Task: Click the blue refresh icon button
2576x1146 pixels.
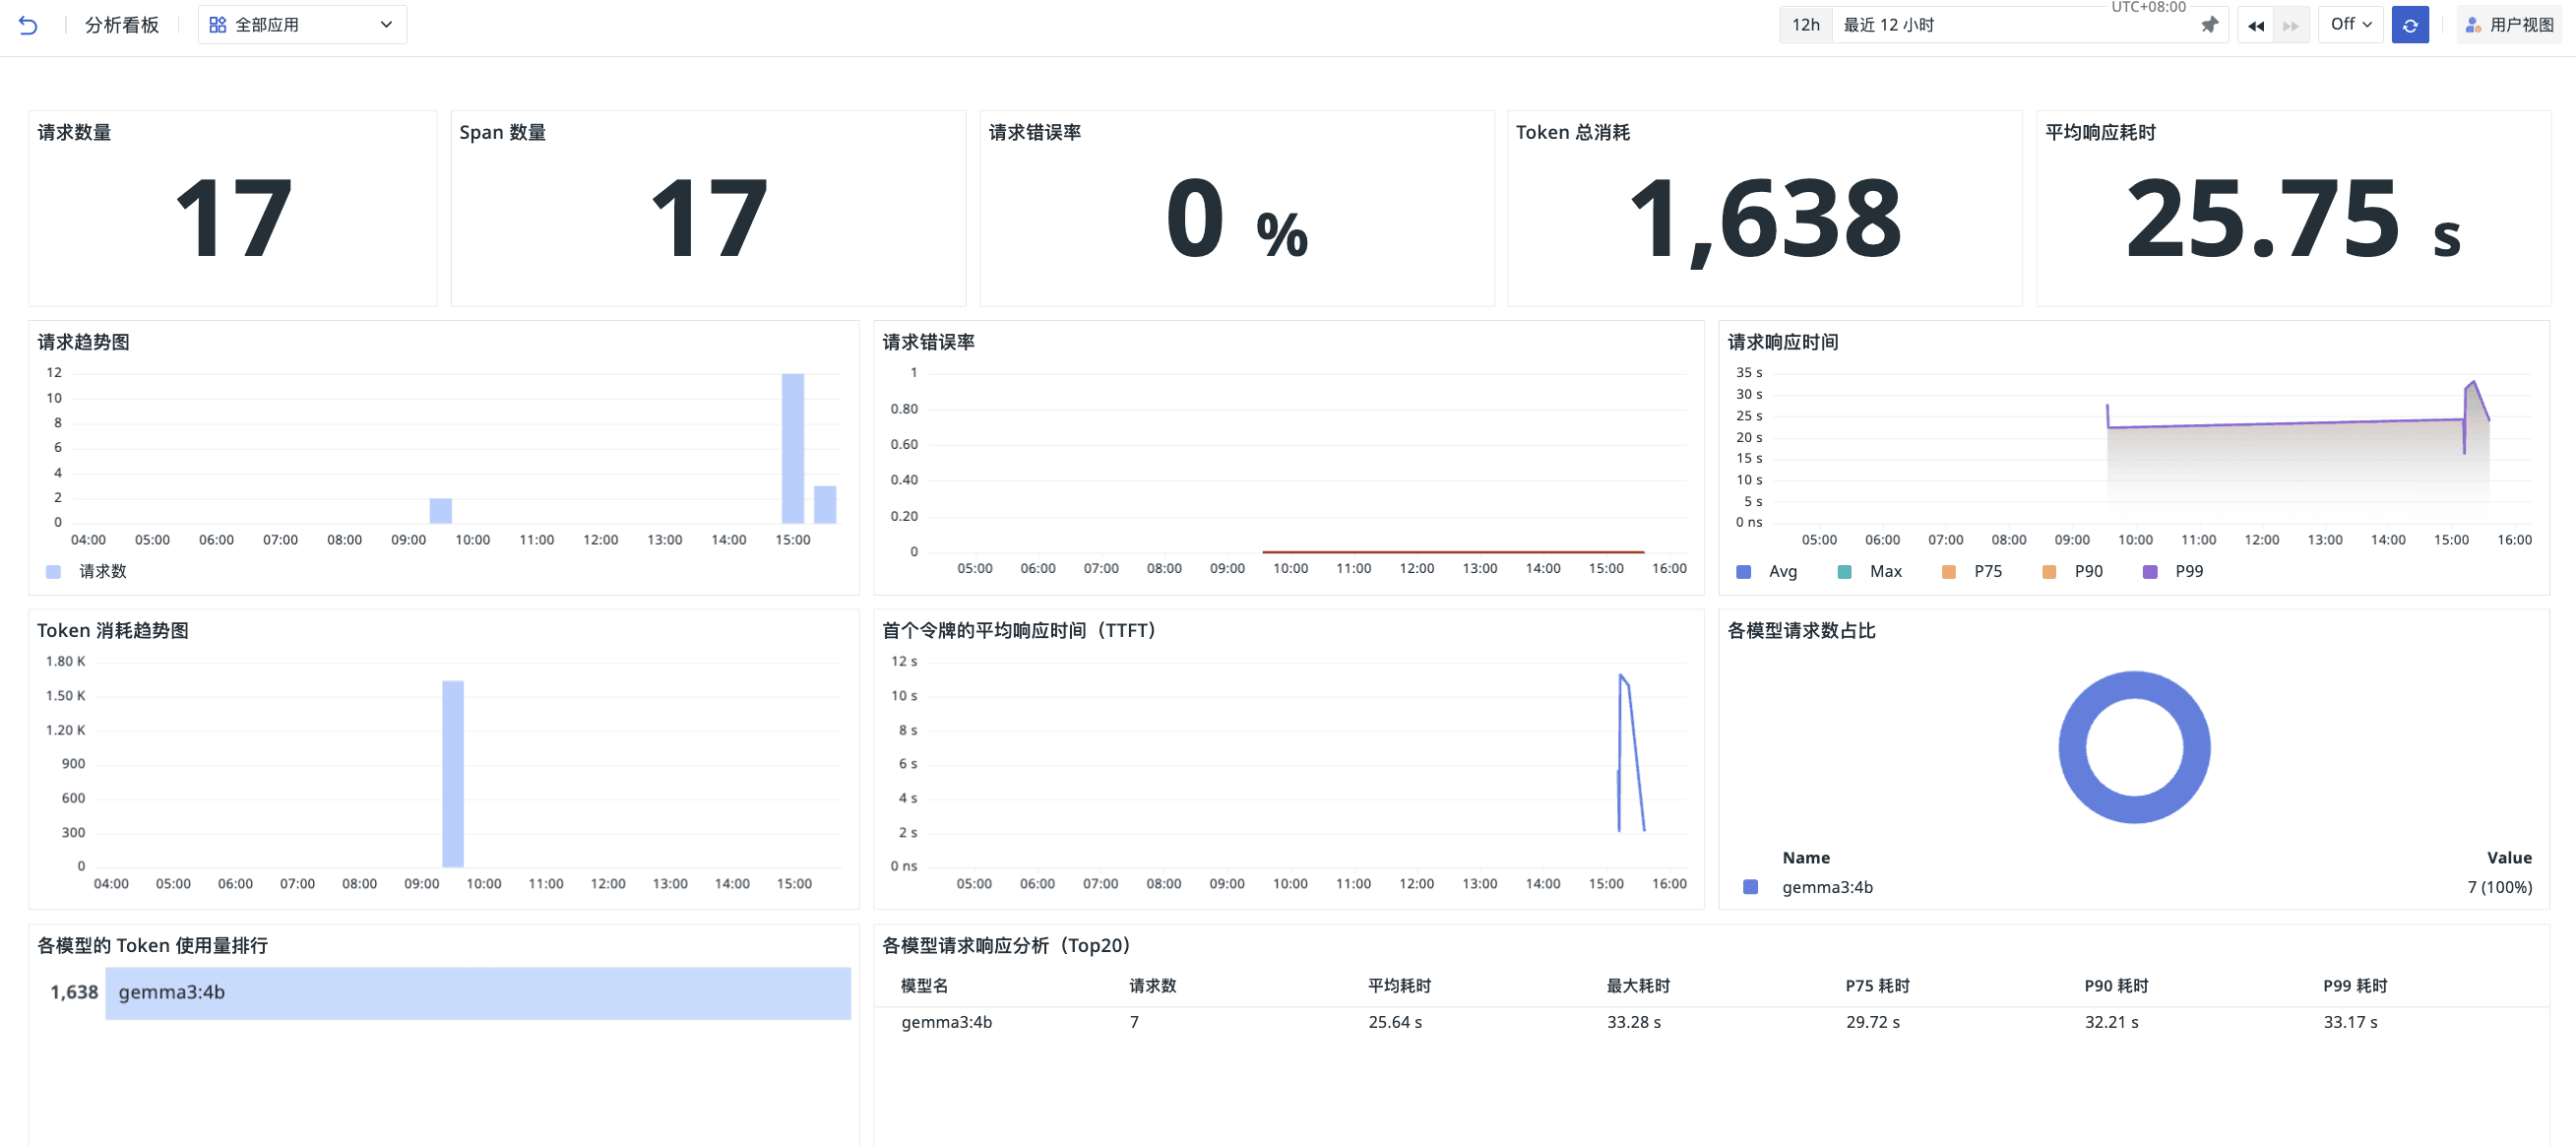Action: pyautogui.click(x=2409, y=25)
